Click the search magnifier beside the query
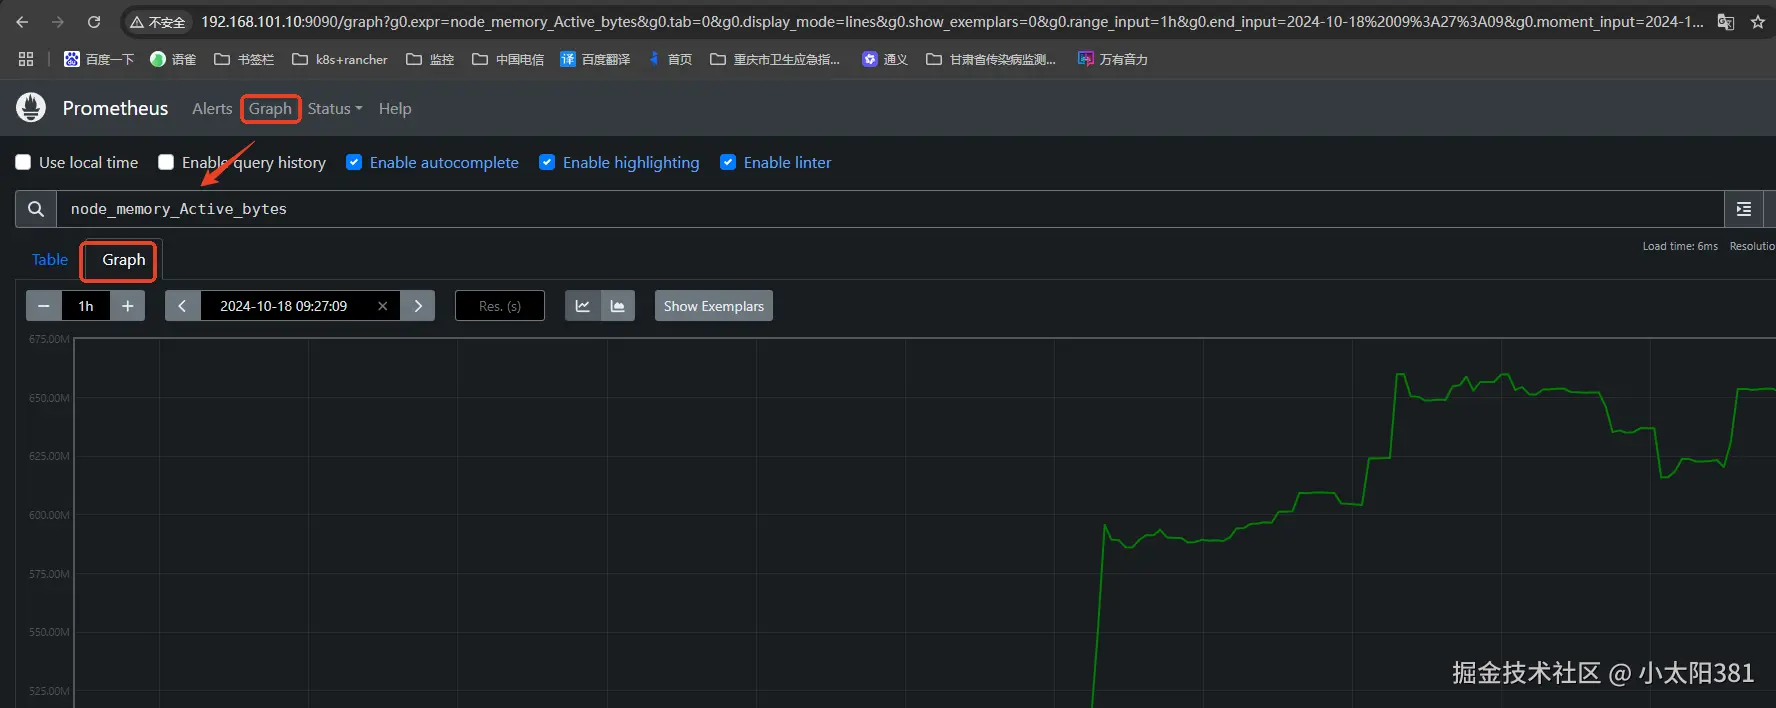This screenshot has width=1776, height=708. point(36,209)
